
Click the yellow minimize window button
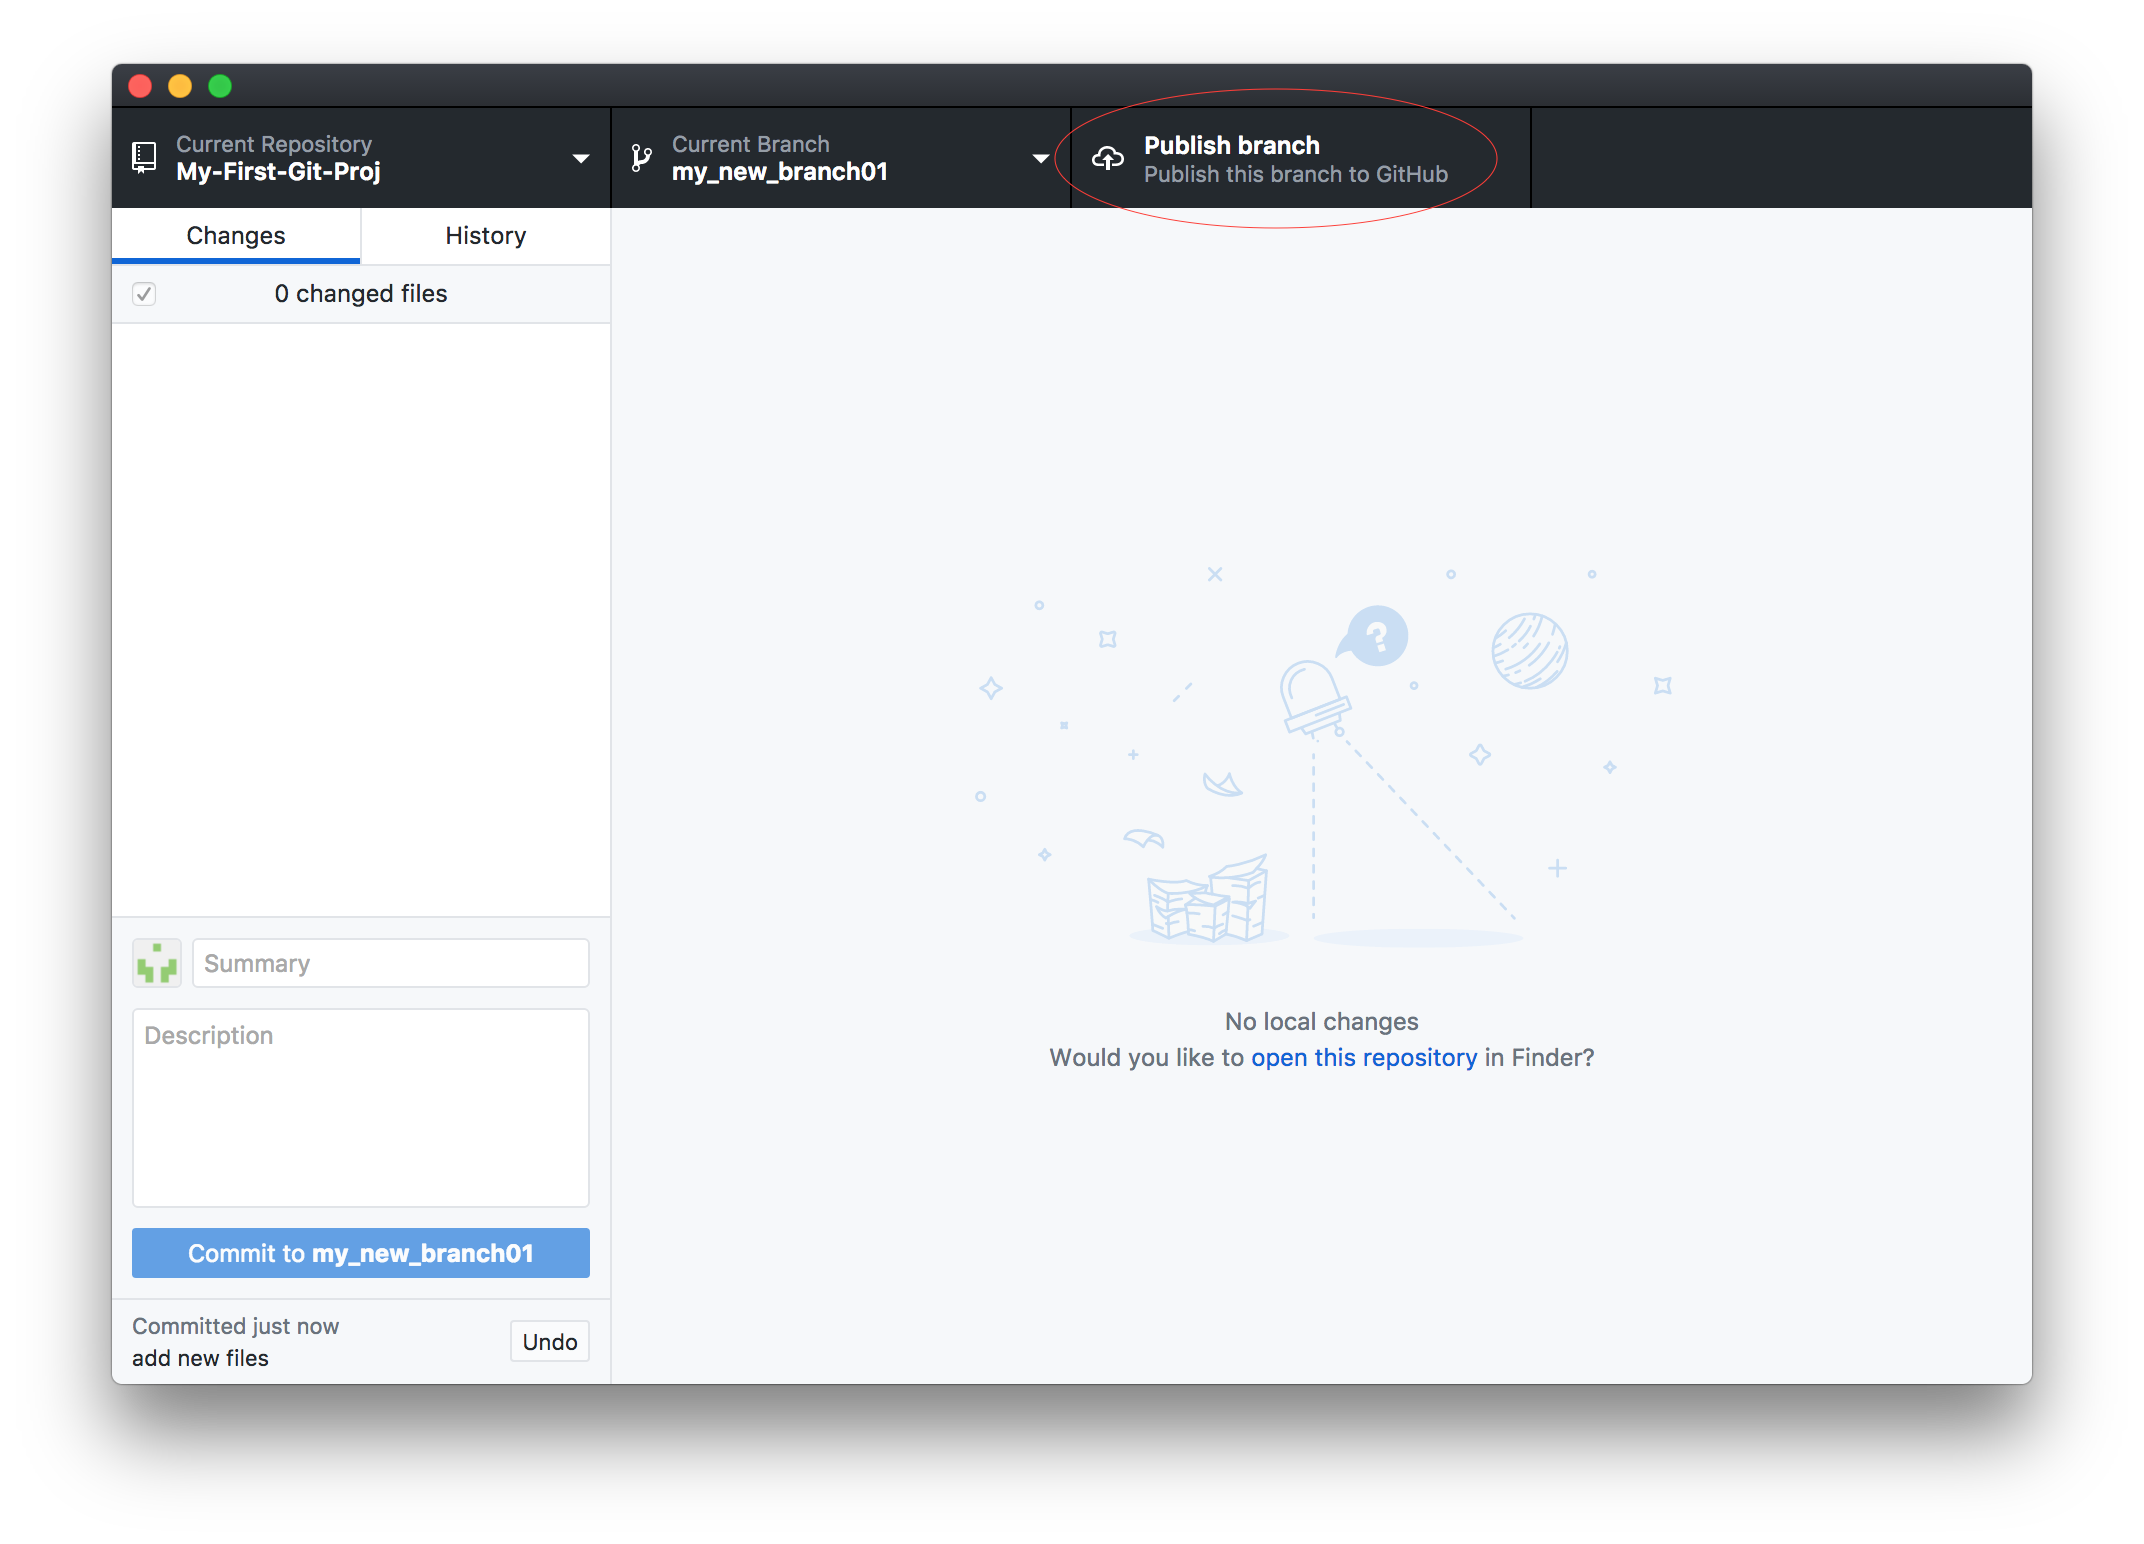tap(180, 86)
